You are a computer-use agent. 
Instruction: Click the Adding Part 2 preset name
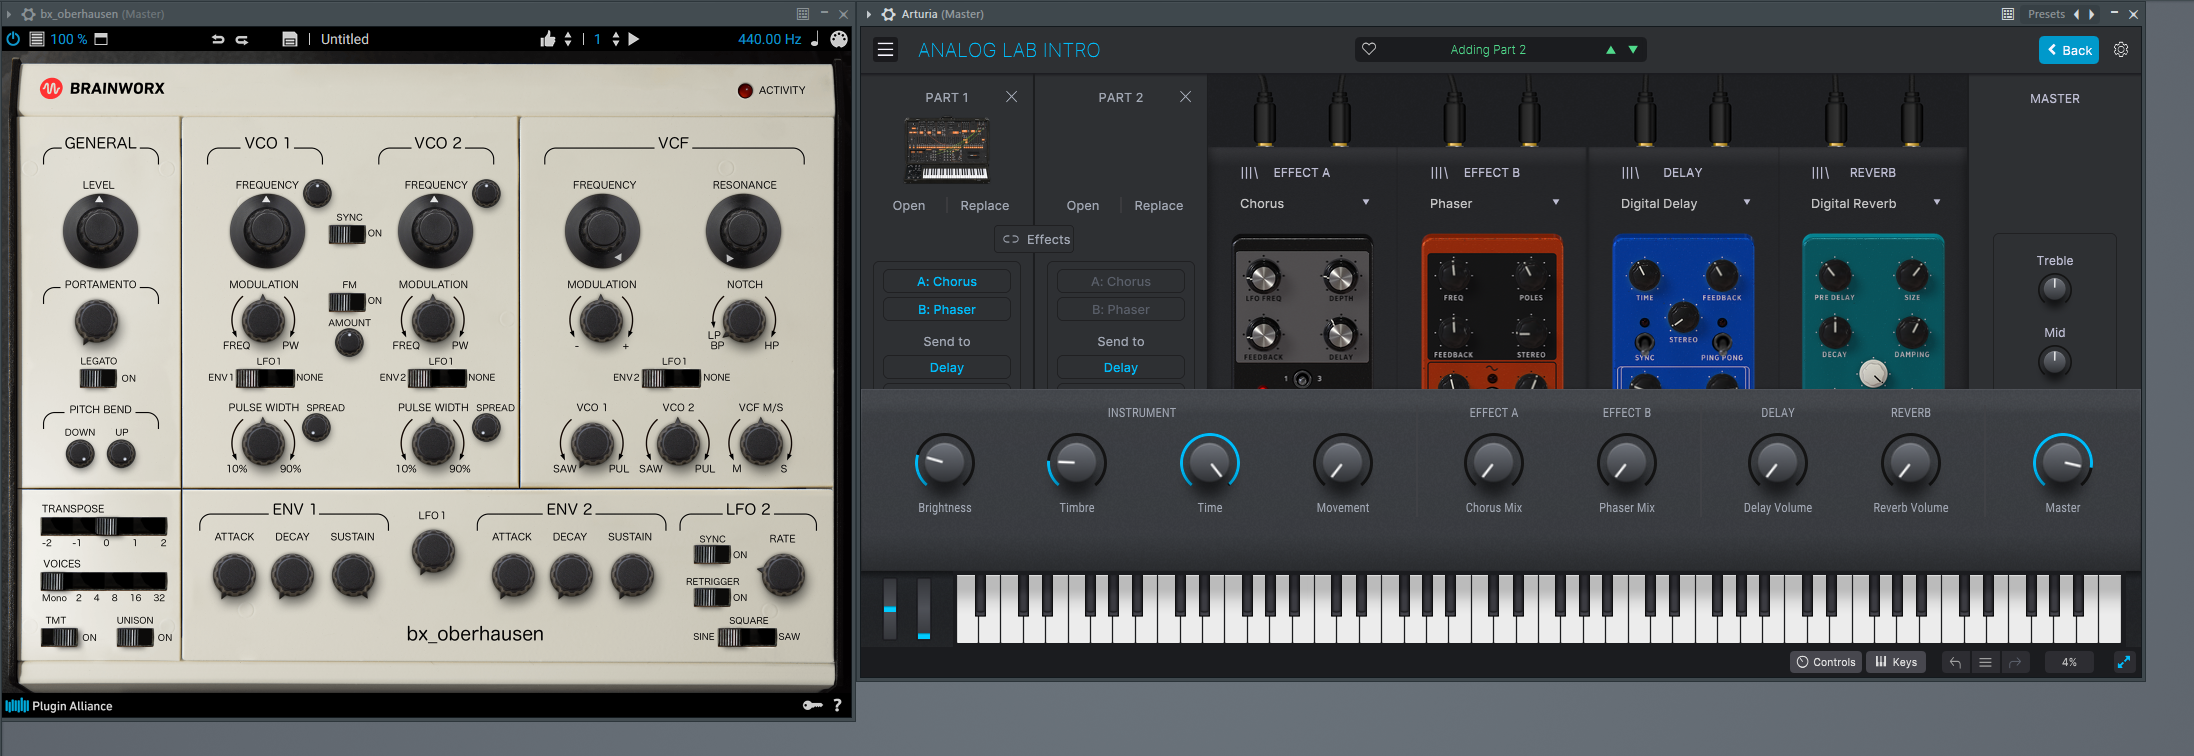1488,50
